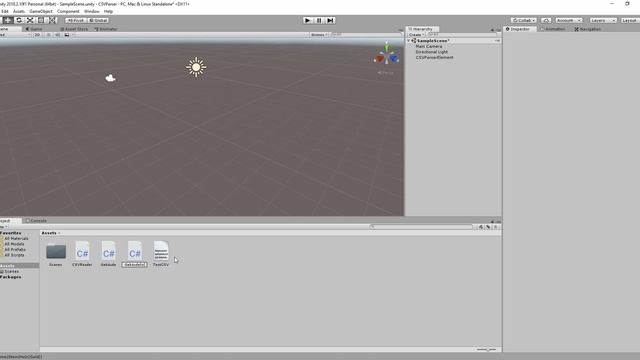This screenshot has width=640, height=360.
Task: Click the Sun directional light gizmo
Action: coord(196,67)
